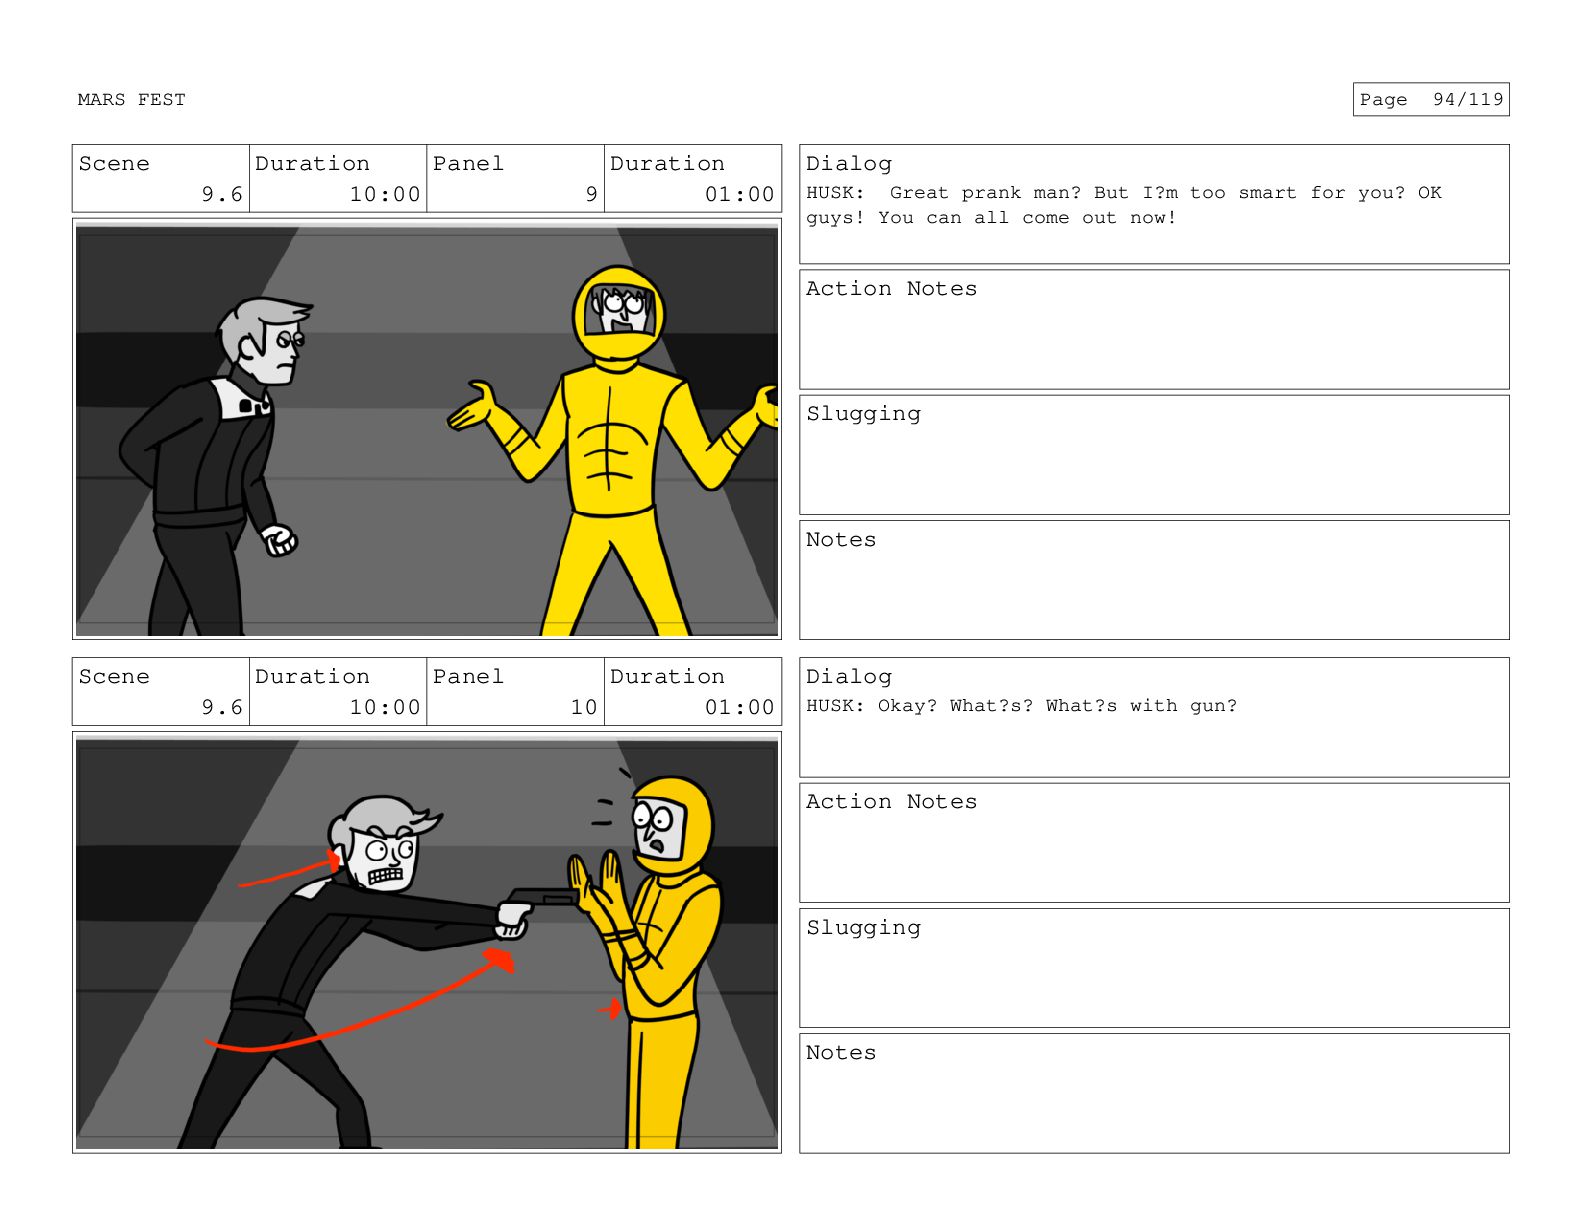
Task: Open the panel 9 storyboard thumbnail
Action: (427, 429)
